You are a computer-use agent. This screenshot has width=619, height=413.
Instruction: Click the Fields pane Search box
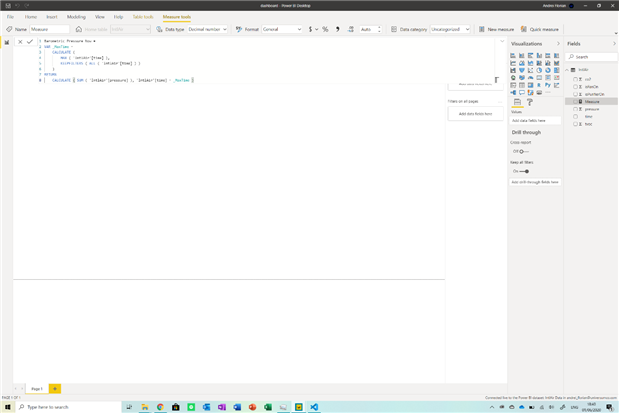[591, 57]
